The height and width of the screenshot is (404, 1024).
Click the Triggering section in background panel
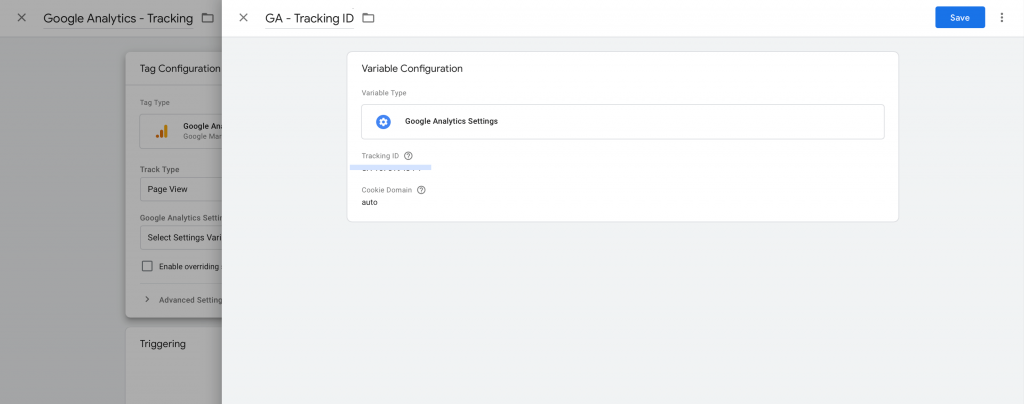pos(163,343)
